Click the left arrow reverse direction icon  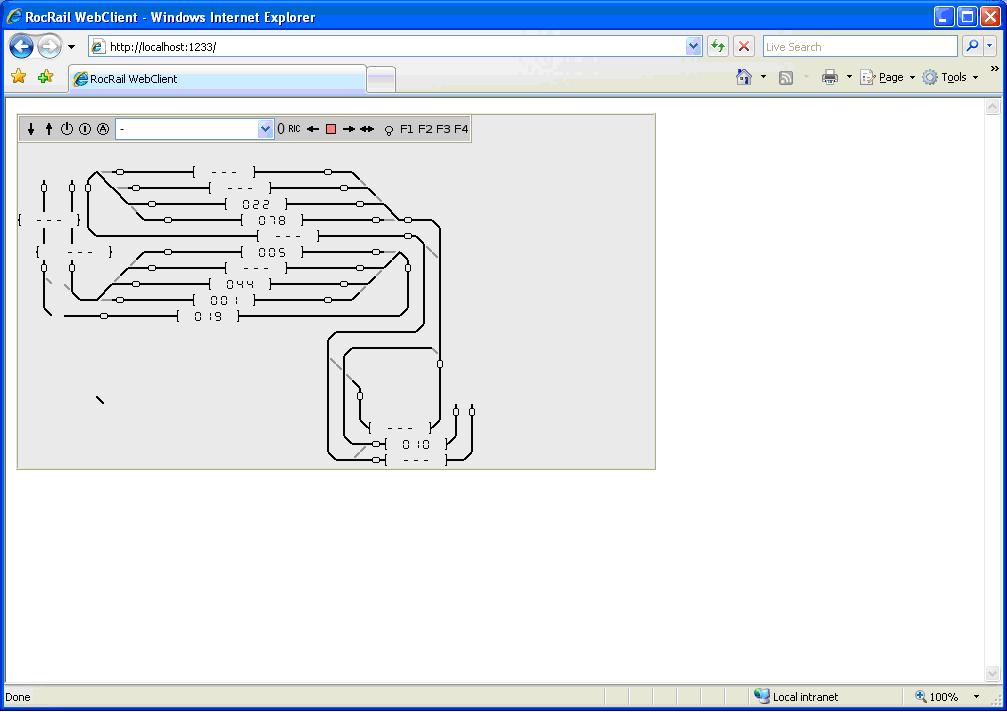pyautogui.click(x=313, y=129)
